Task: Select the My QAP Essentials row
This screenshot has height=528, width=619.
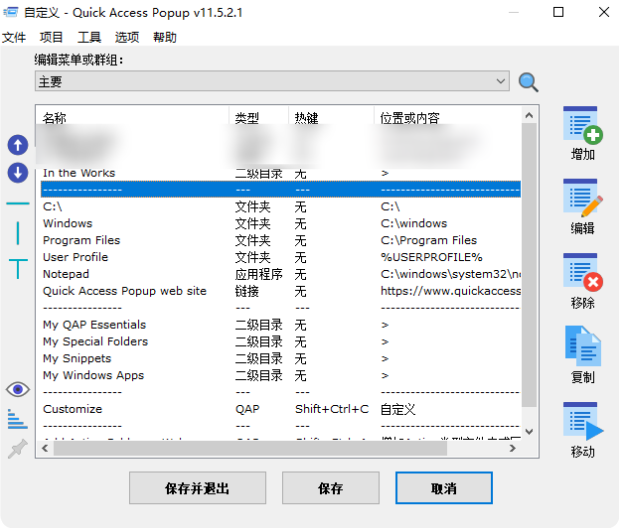Action: (x=281, y=325)
